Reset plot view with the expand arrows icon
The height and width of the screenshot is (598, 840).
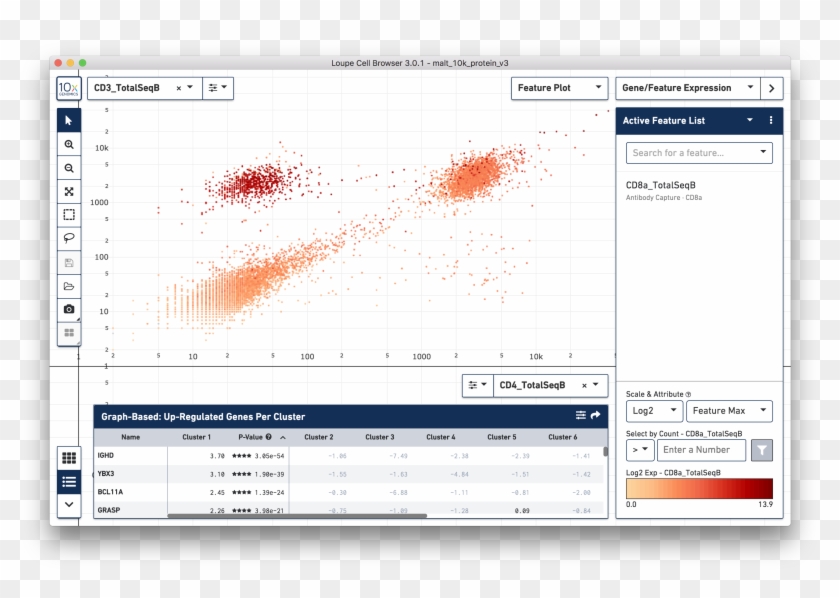(x=68, y=191)
